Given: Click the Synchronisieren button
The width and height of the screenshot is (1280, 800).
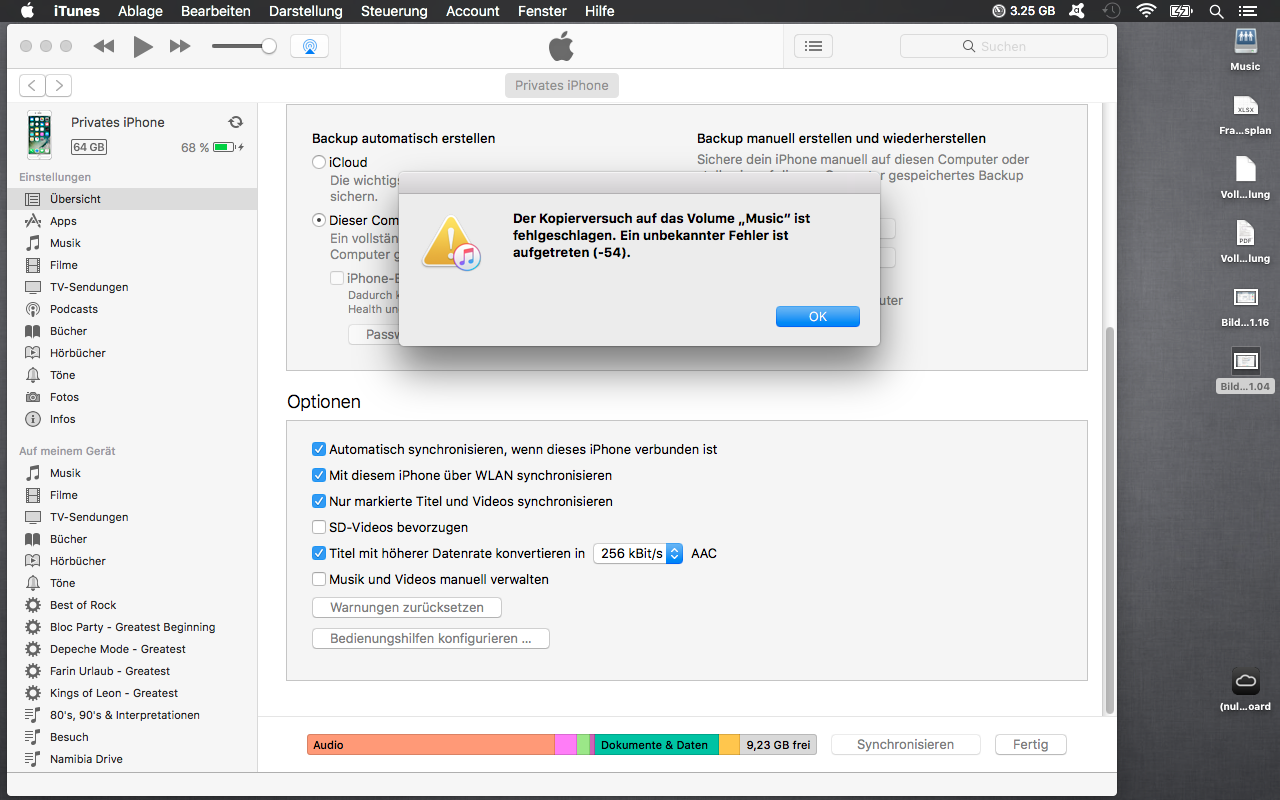Looking at the screenshot, I should pyautogui.click(x=906, y=744).
